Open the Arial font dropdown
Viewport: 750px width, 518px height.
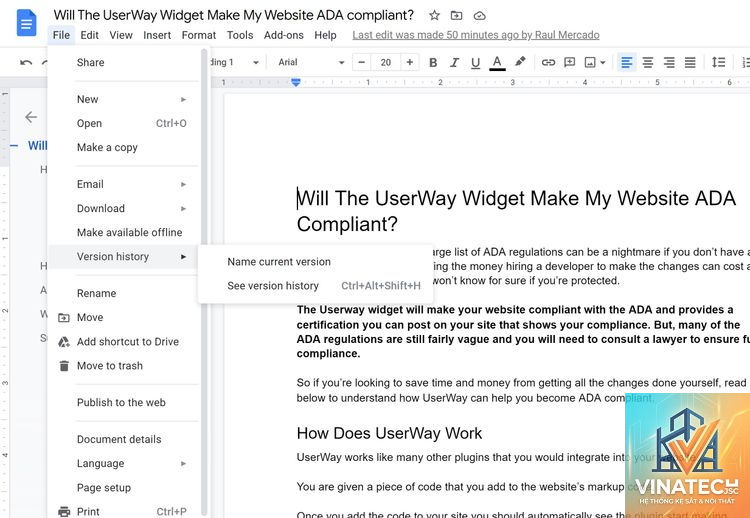pyautogui.click(x=311, y=62)
